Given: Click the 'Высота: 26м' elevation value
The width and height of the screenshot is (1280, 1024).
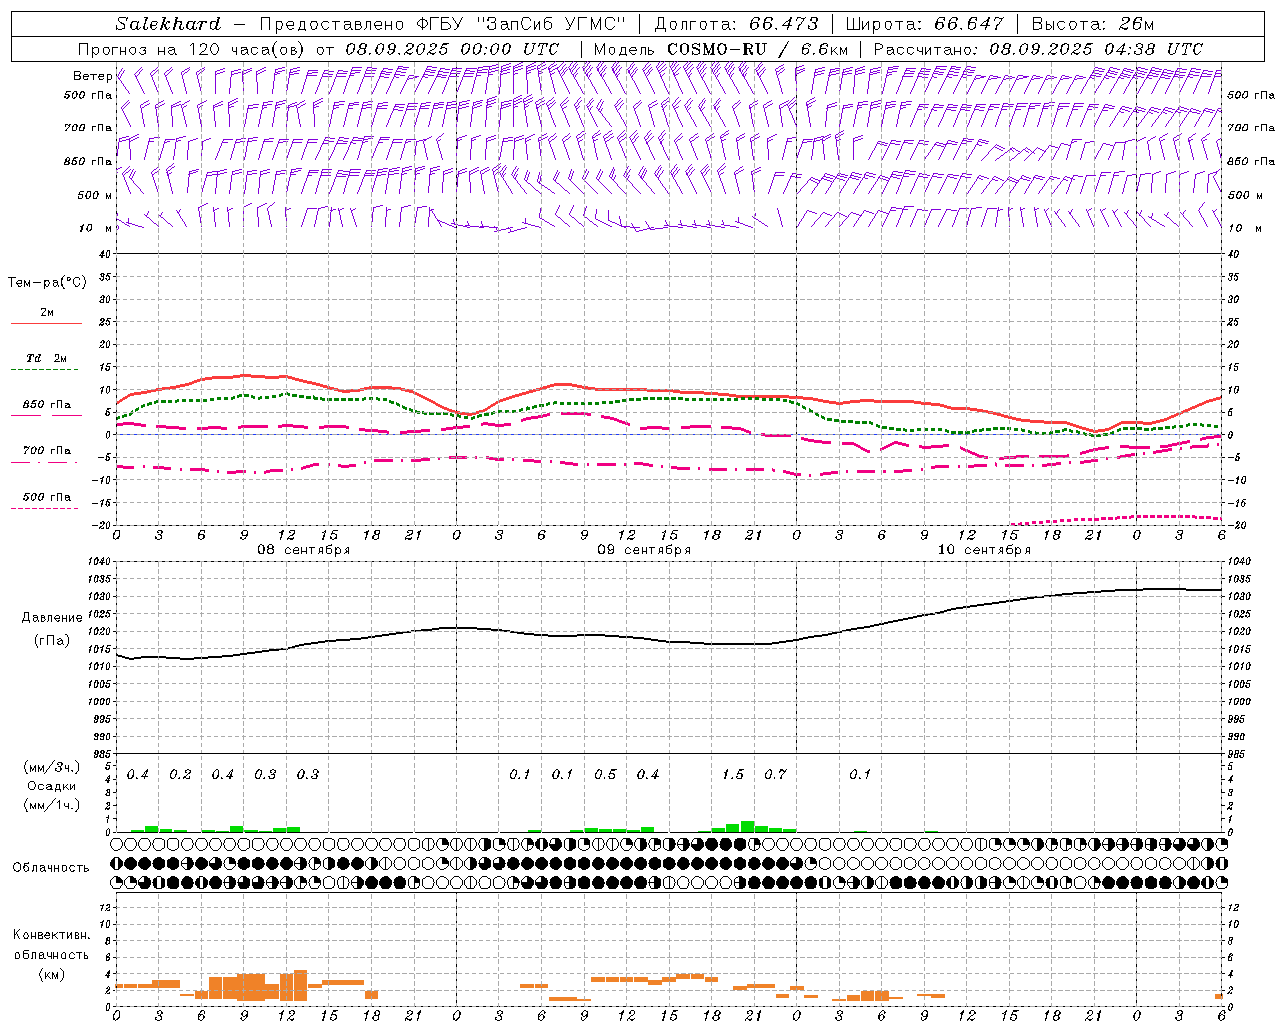Looking at the screenshot, I should [1092, 24].
